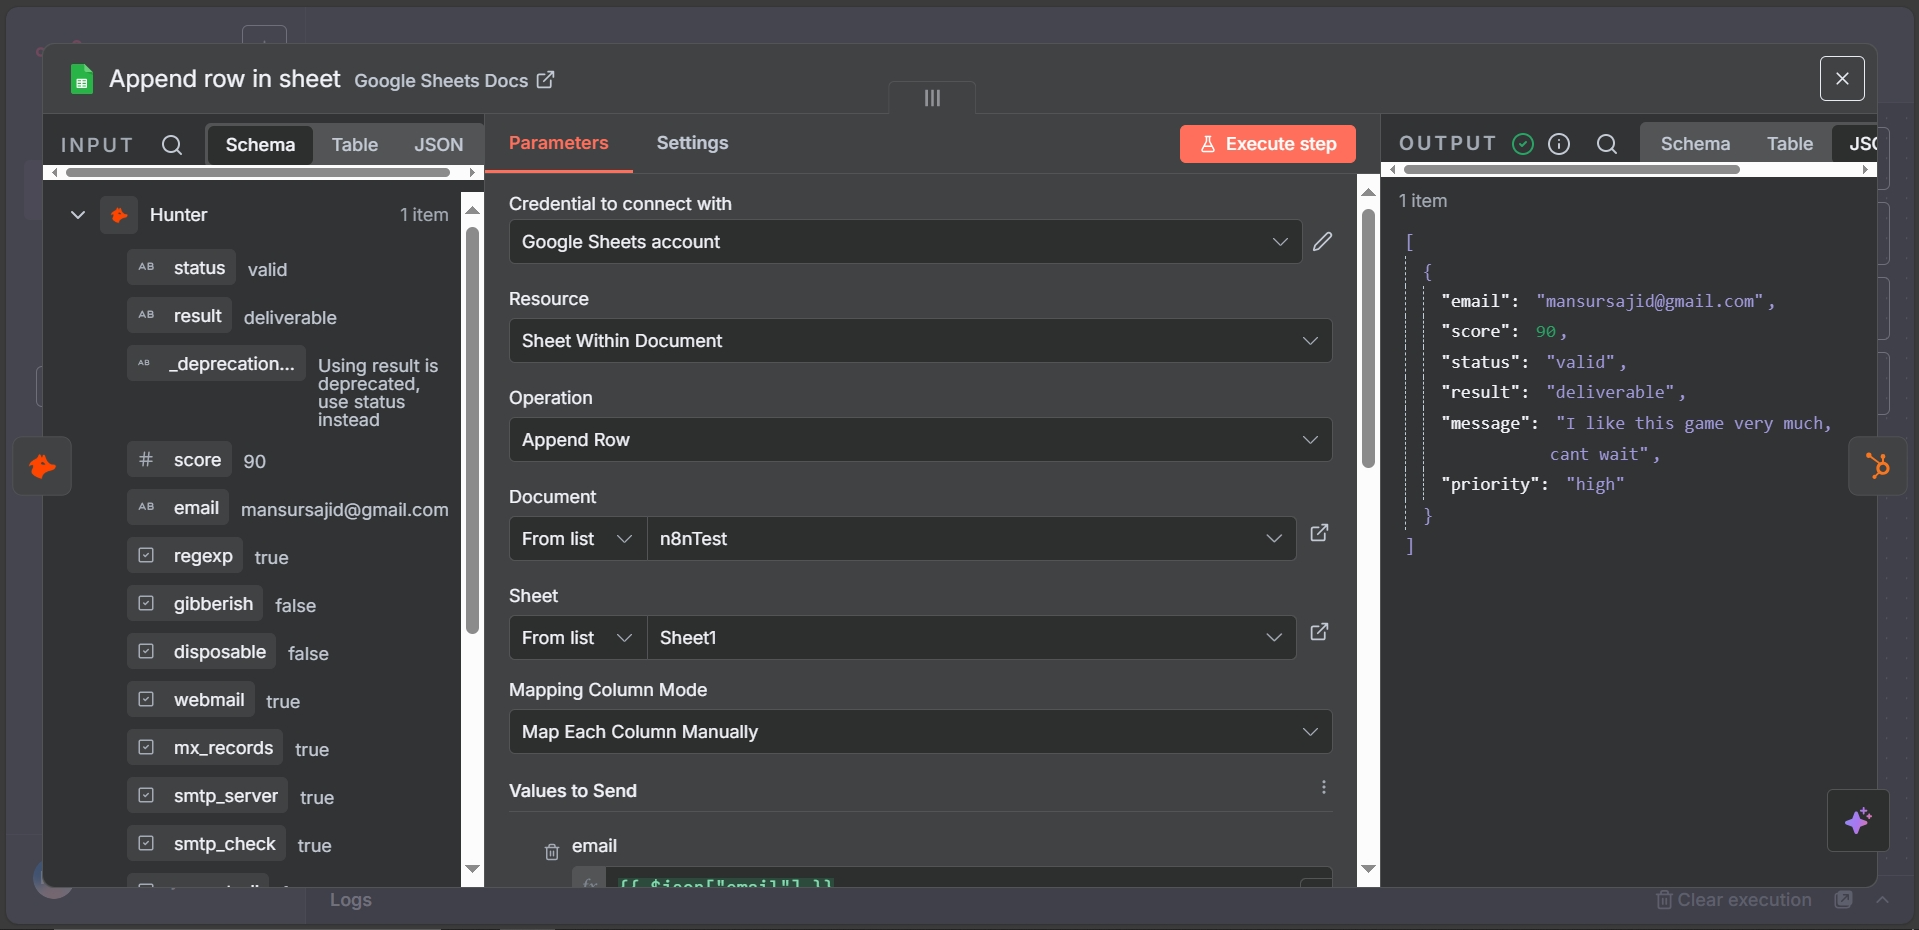Click the Hunter node icon in input schema
The width and height of the screenshot is (1919, 930).
119,215
